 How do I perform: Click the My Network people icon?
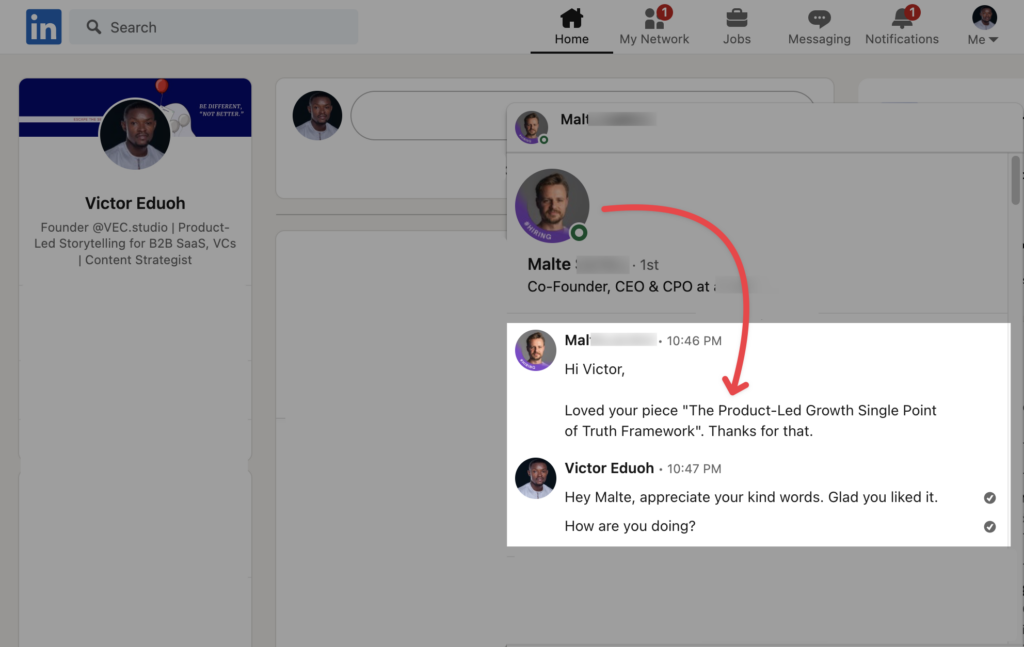click(654, 18)
